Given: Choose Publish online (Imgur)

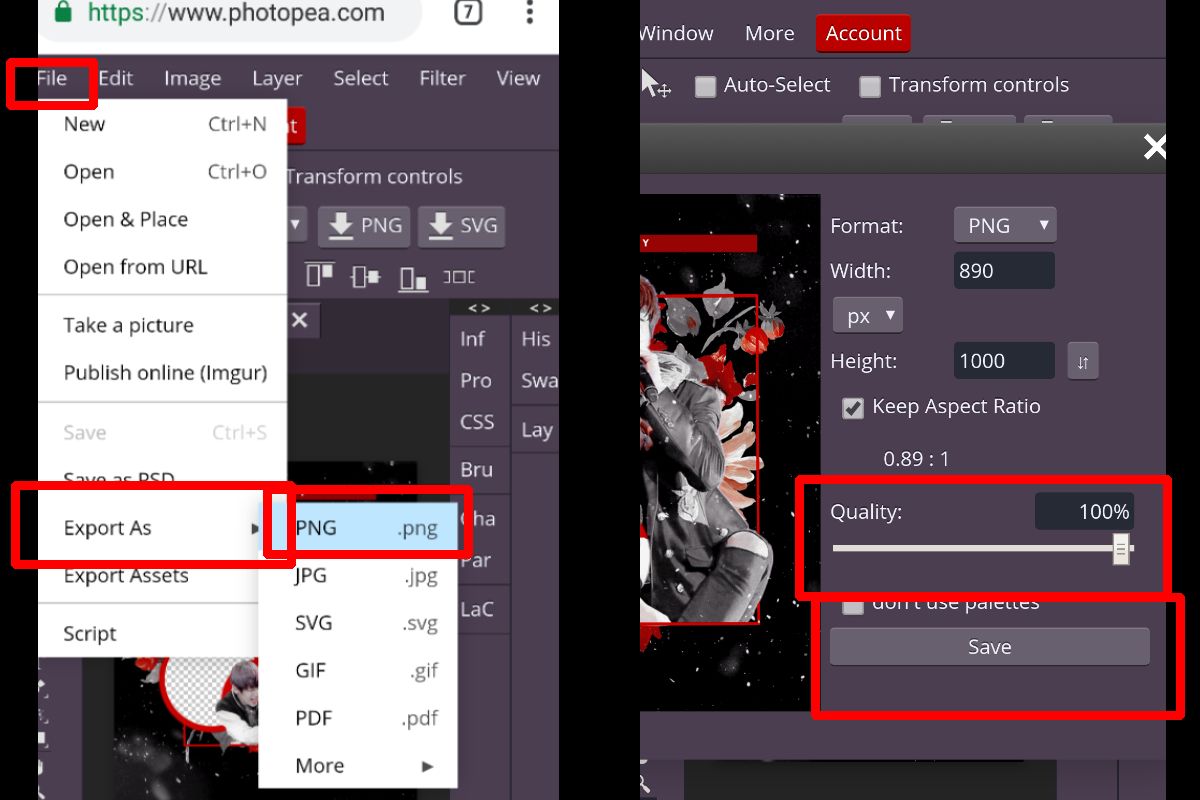Looking at the screenshot, I should pyautogui.click(x=162, y=373).
